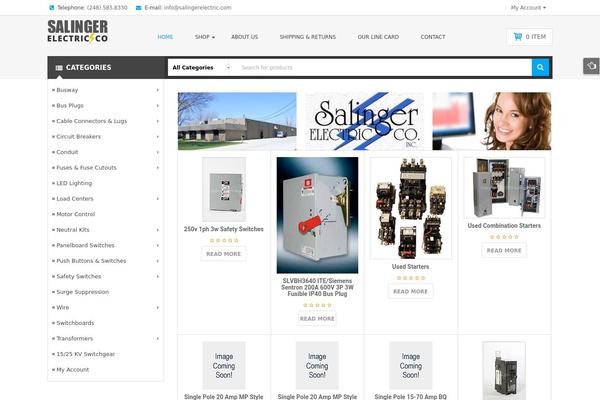Open the My Account dropdown
Image resolution: width=600 pixels, height=400 pixels.
tap(528, 8)
